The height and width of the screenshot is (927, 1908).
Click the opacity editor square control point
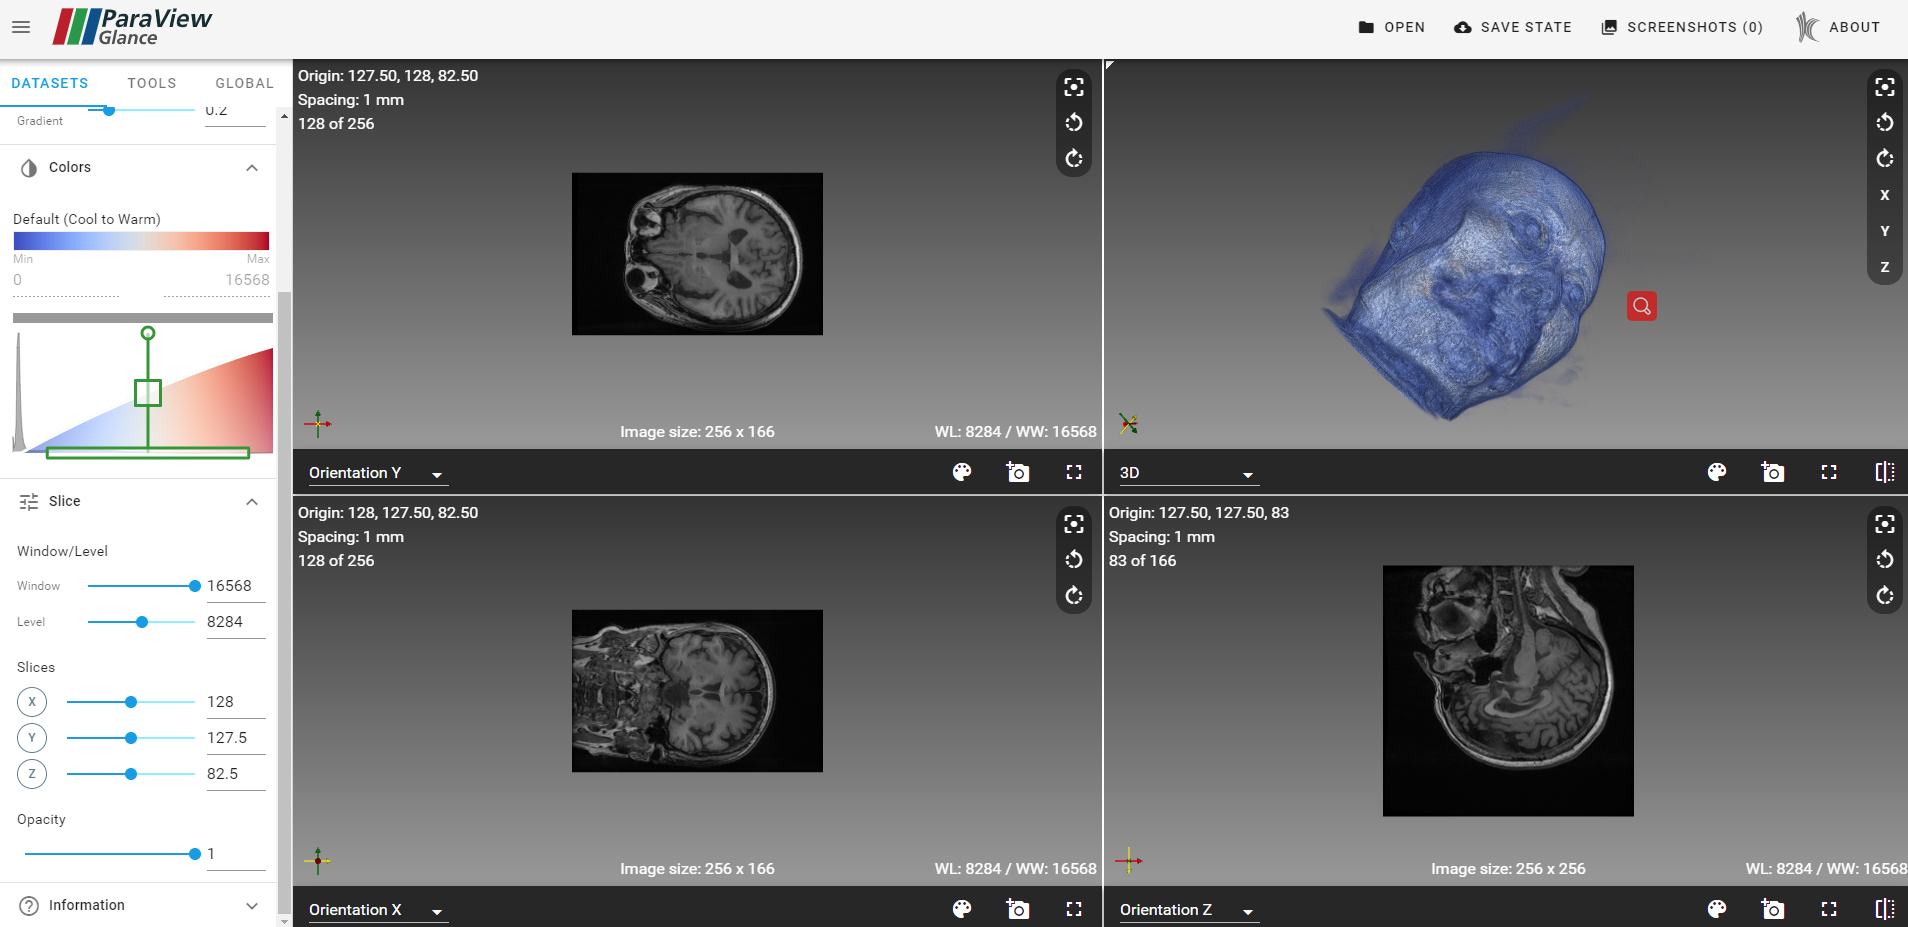148,393
